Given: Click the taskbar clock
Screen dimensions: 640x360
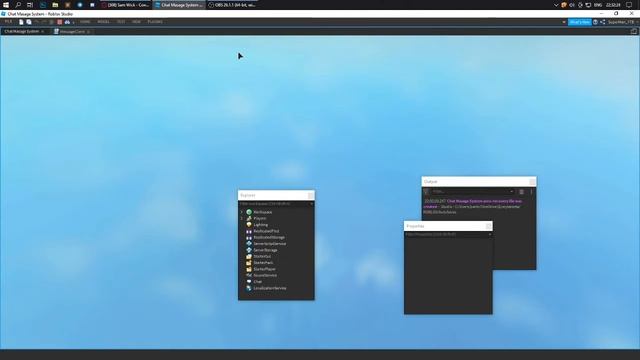Looking at the screenshot, I should 613,5.
